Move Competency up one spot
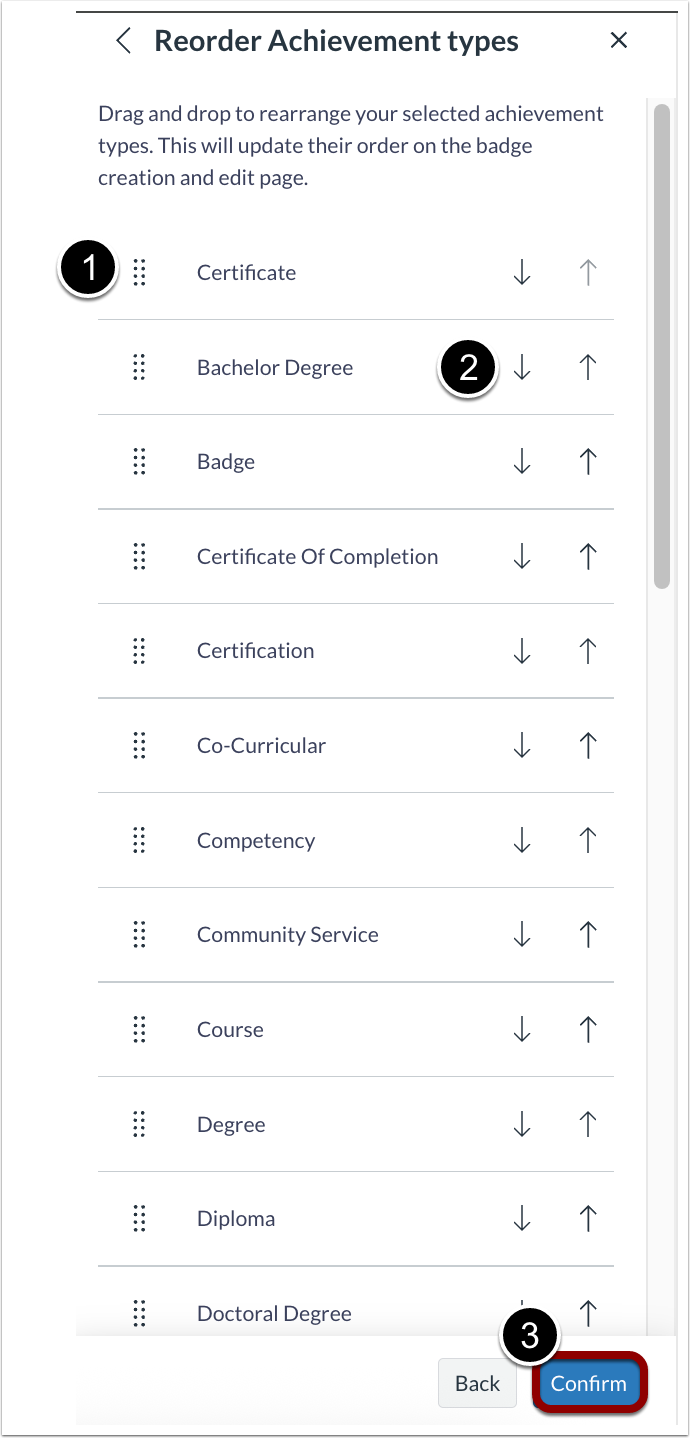Screen dimensions: 690x1438 588,840
